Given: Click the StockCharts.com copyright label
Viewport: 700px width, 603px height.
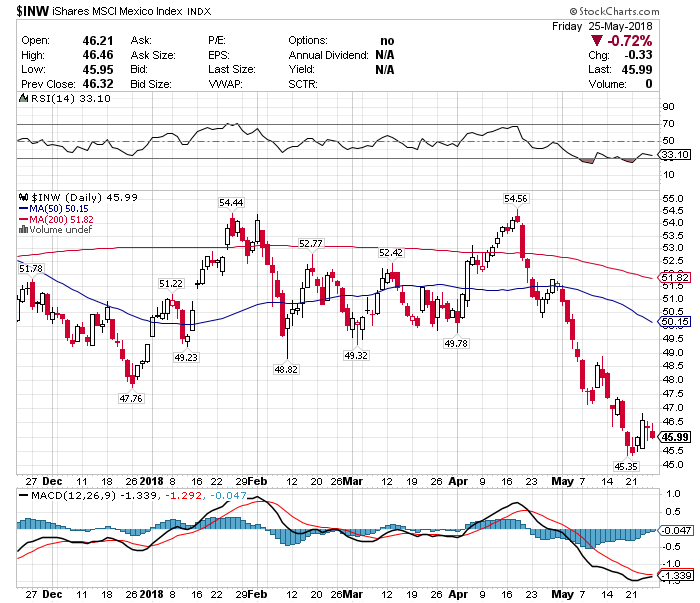Looking at the screenshot, I should [x=614, y=11].
